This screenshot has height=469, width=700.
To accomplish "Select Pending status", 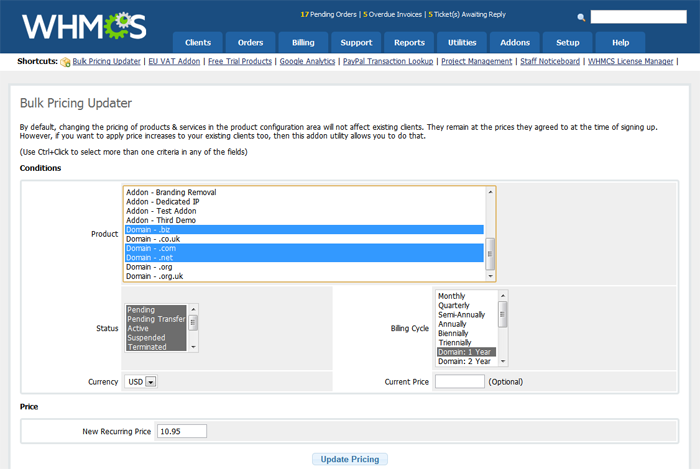I will pos(156,310).
